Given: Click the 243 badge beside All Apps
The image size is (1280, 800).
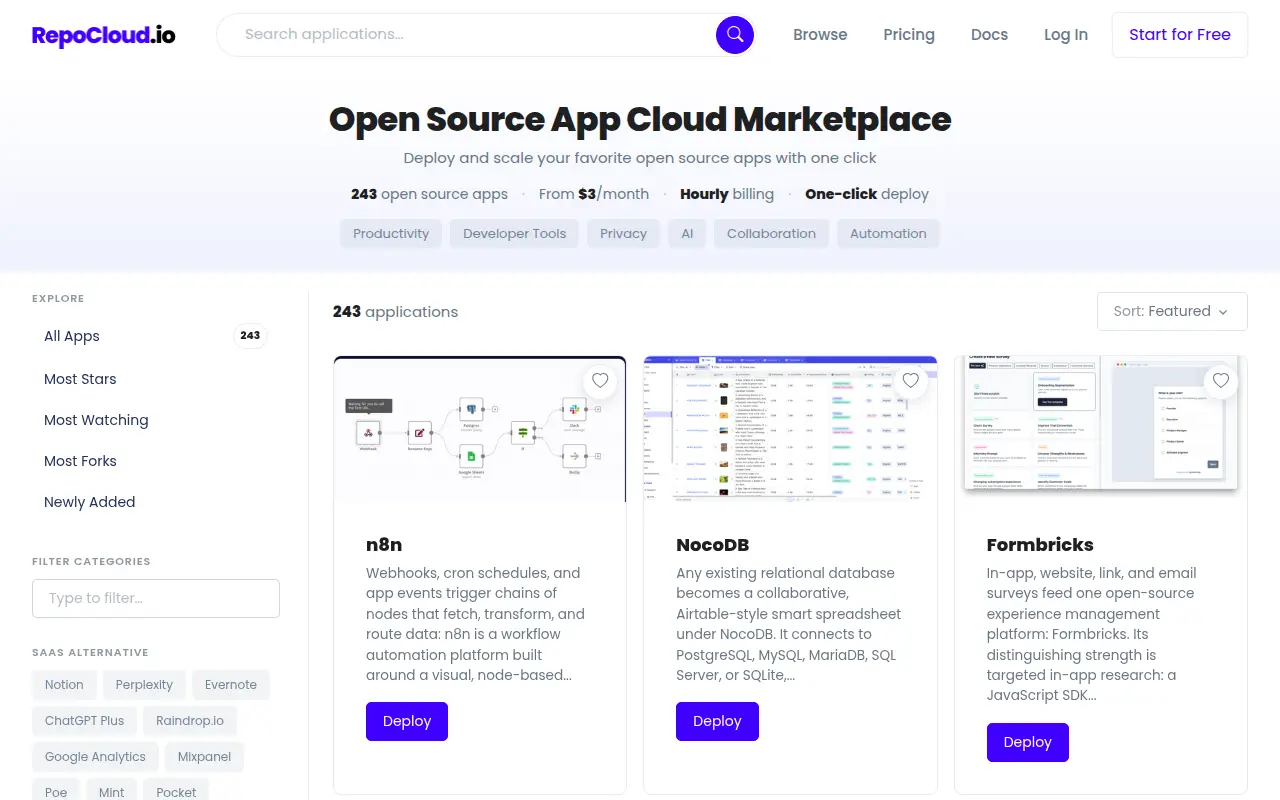Looking at the screenshot, I should tap(250, 336).
